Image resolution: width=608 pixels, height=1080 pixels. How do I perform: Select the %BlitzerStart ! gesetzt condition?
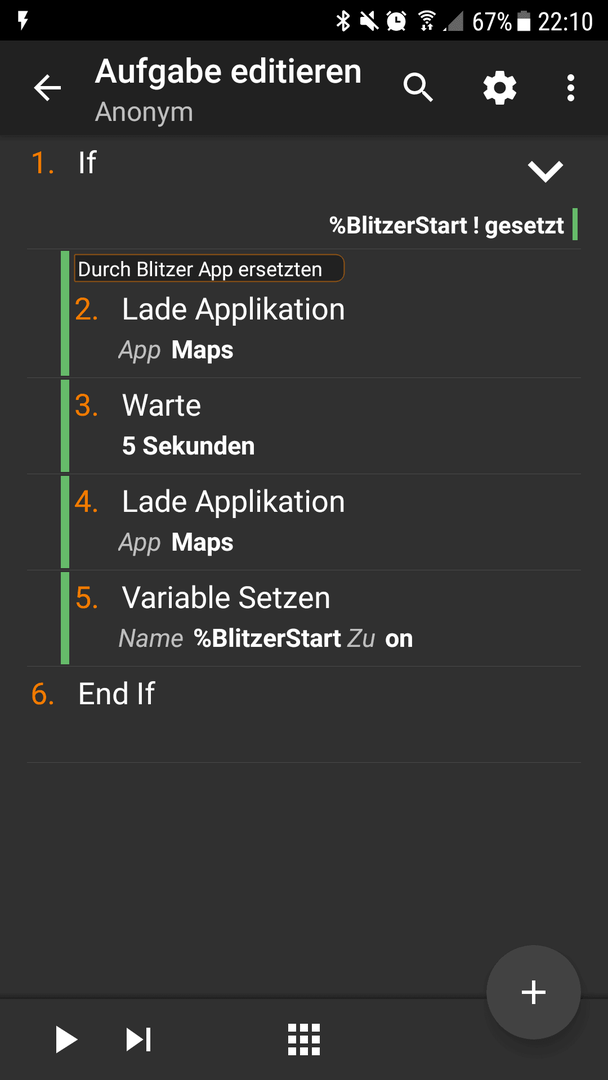[x=447, y=226]
